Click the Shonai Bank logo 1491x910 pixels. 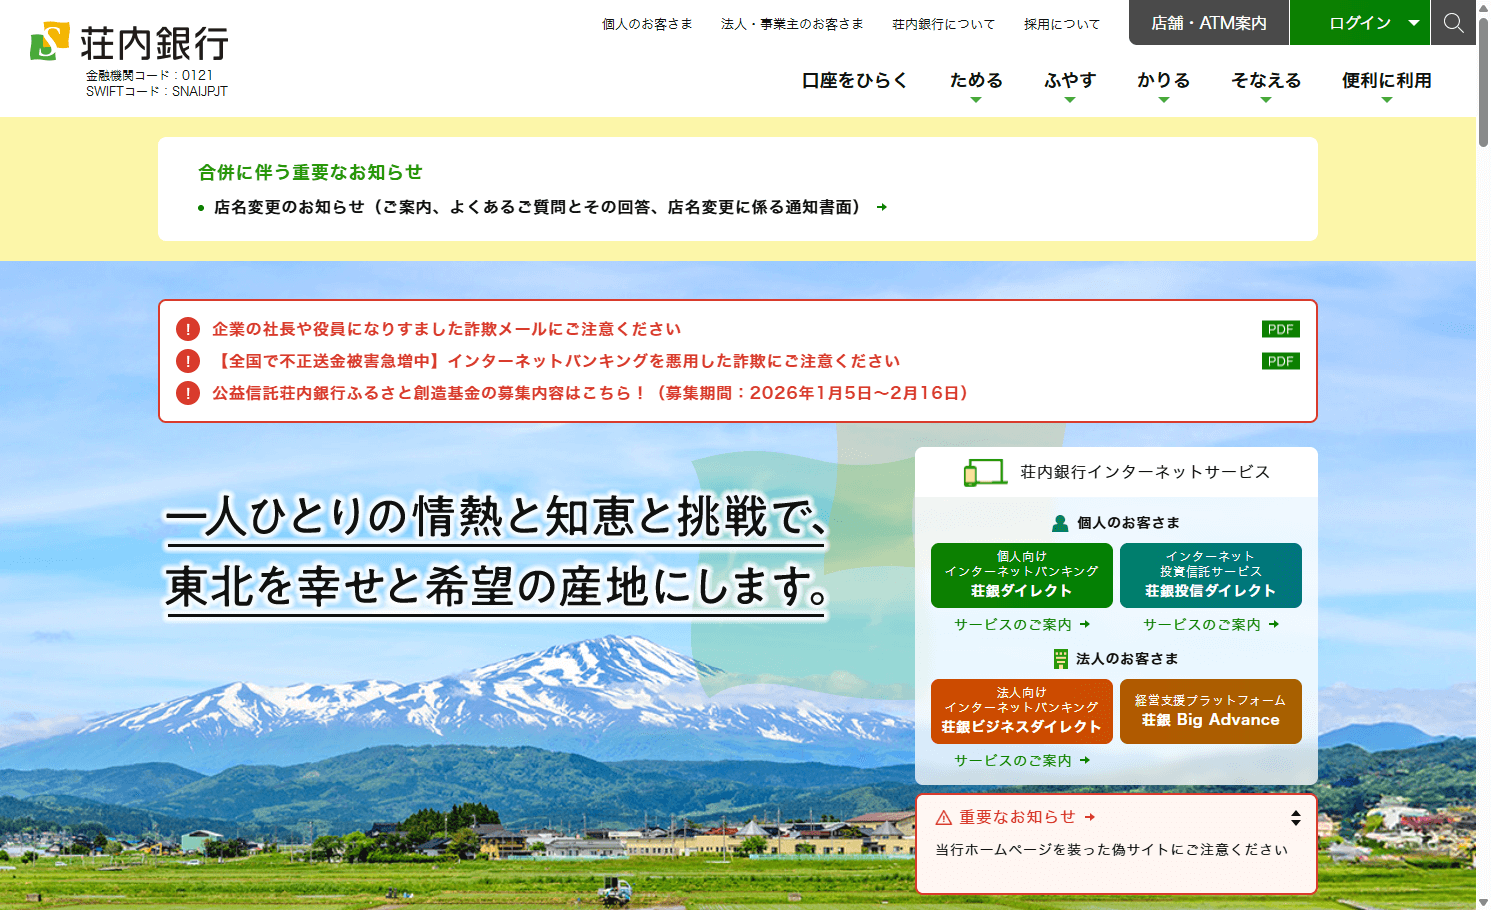[130, 43]
